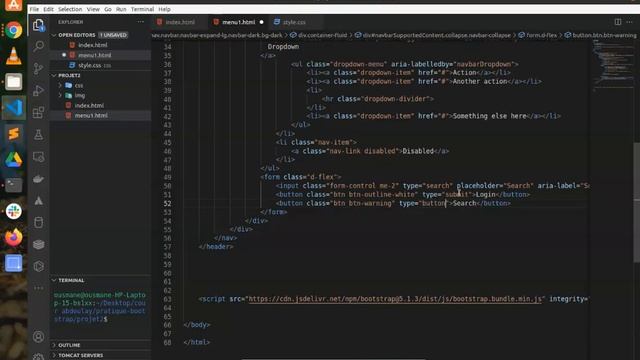Open Files manager from the dock
Screen dimensions: 640x360
click(13, 82)
